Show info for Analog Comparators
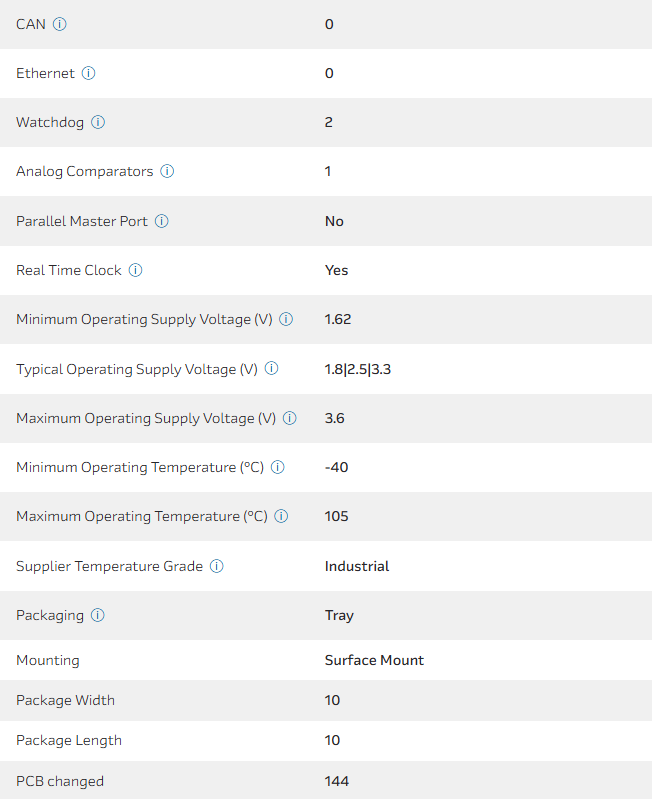 (x=167, y=171)
